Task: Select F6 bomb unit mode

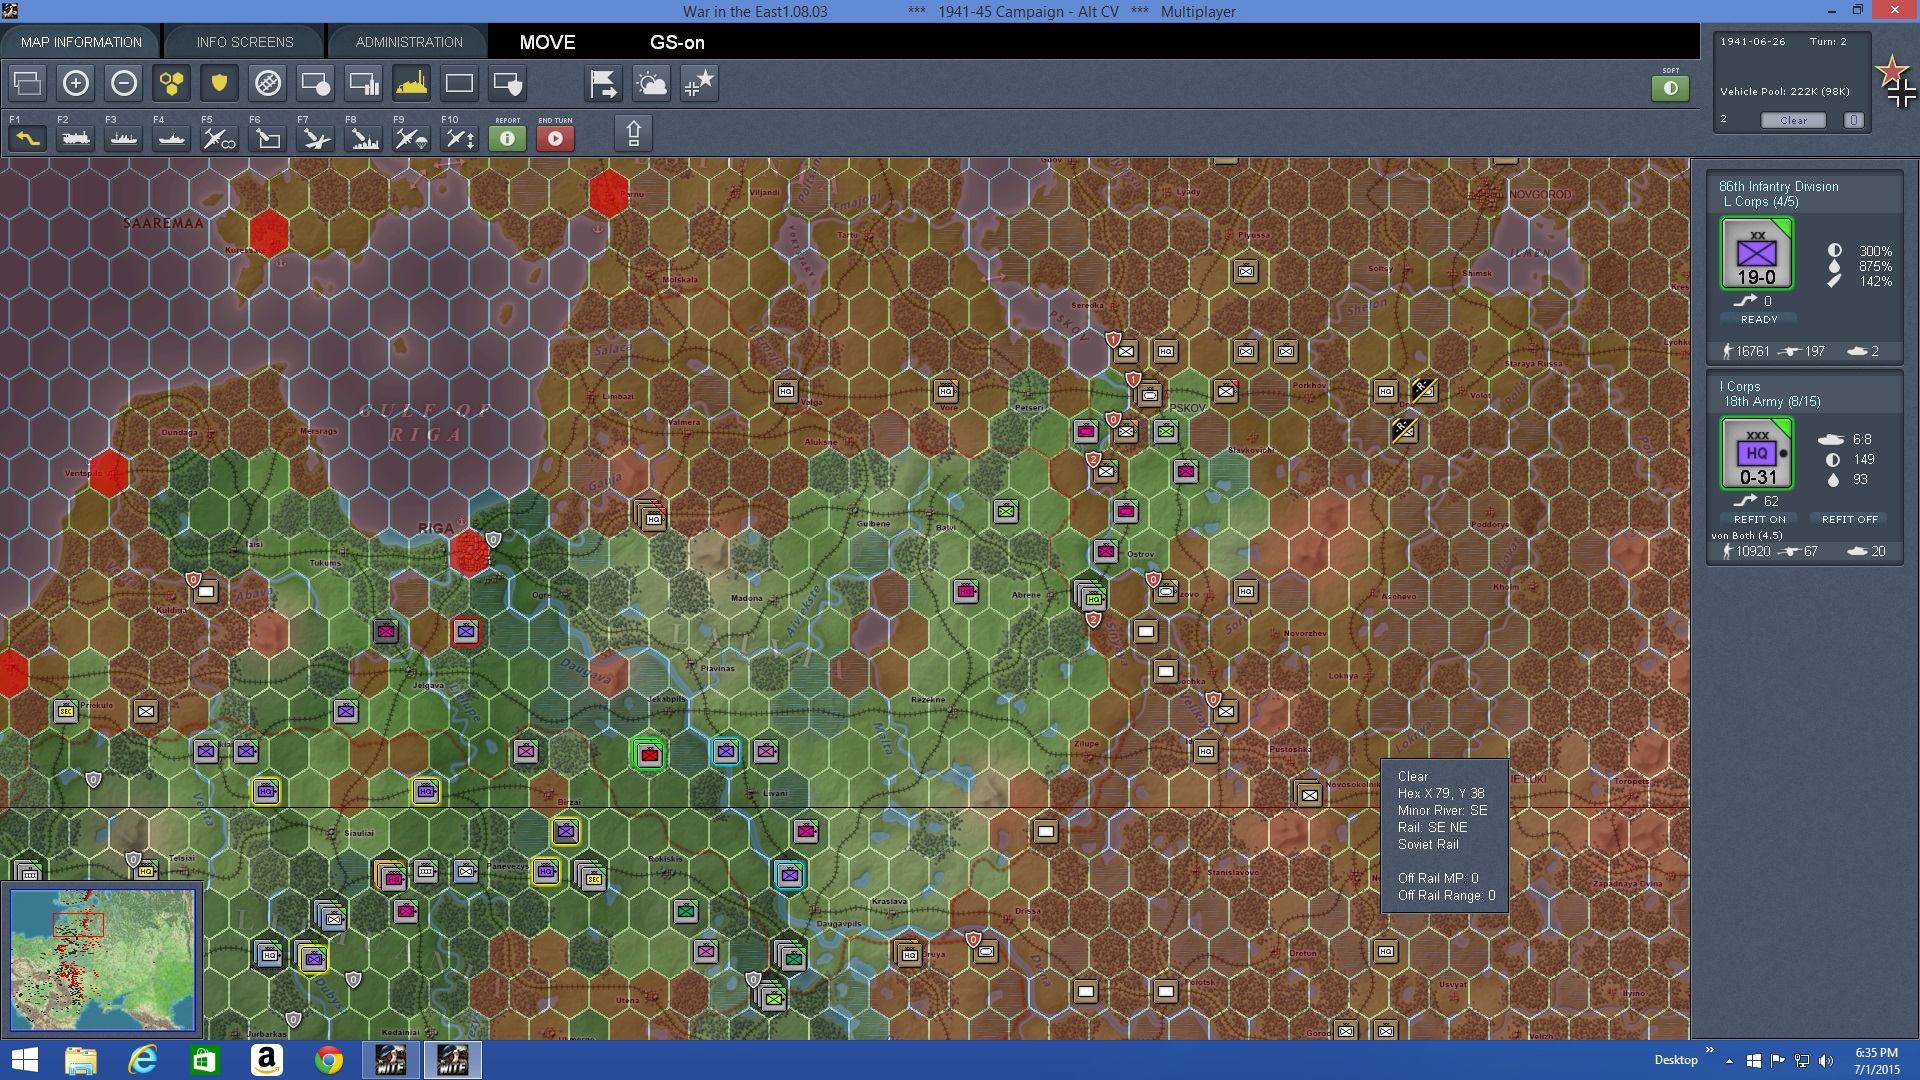Action: click(x=268, y=138)
